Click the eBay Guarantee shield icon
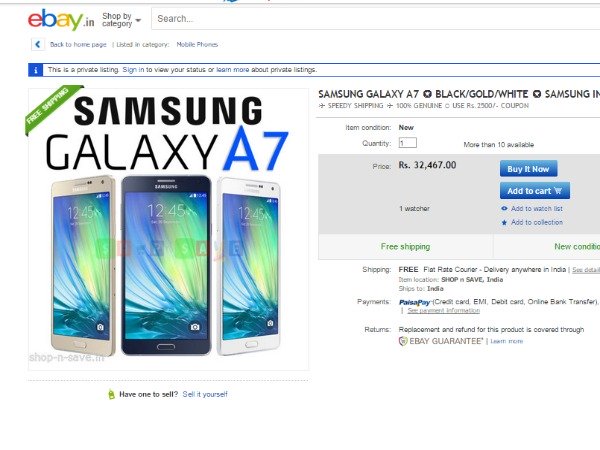The height and width of the screenshot is (450, 600). (x=403, y=341)
